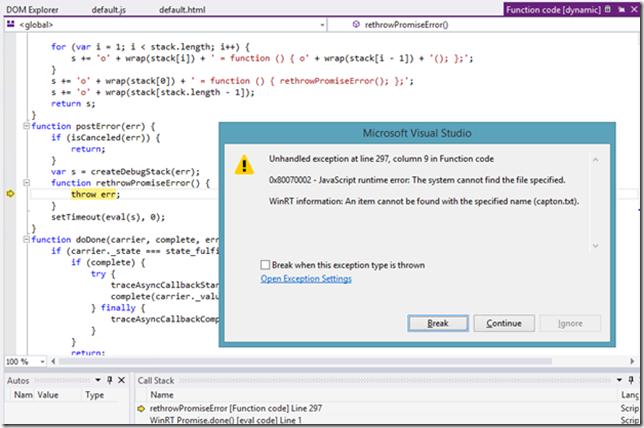Click the Autos 'Value' column header

click(48, 395)
